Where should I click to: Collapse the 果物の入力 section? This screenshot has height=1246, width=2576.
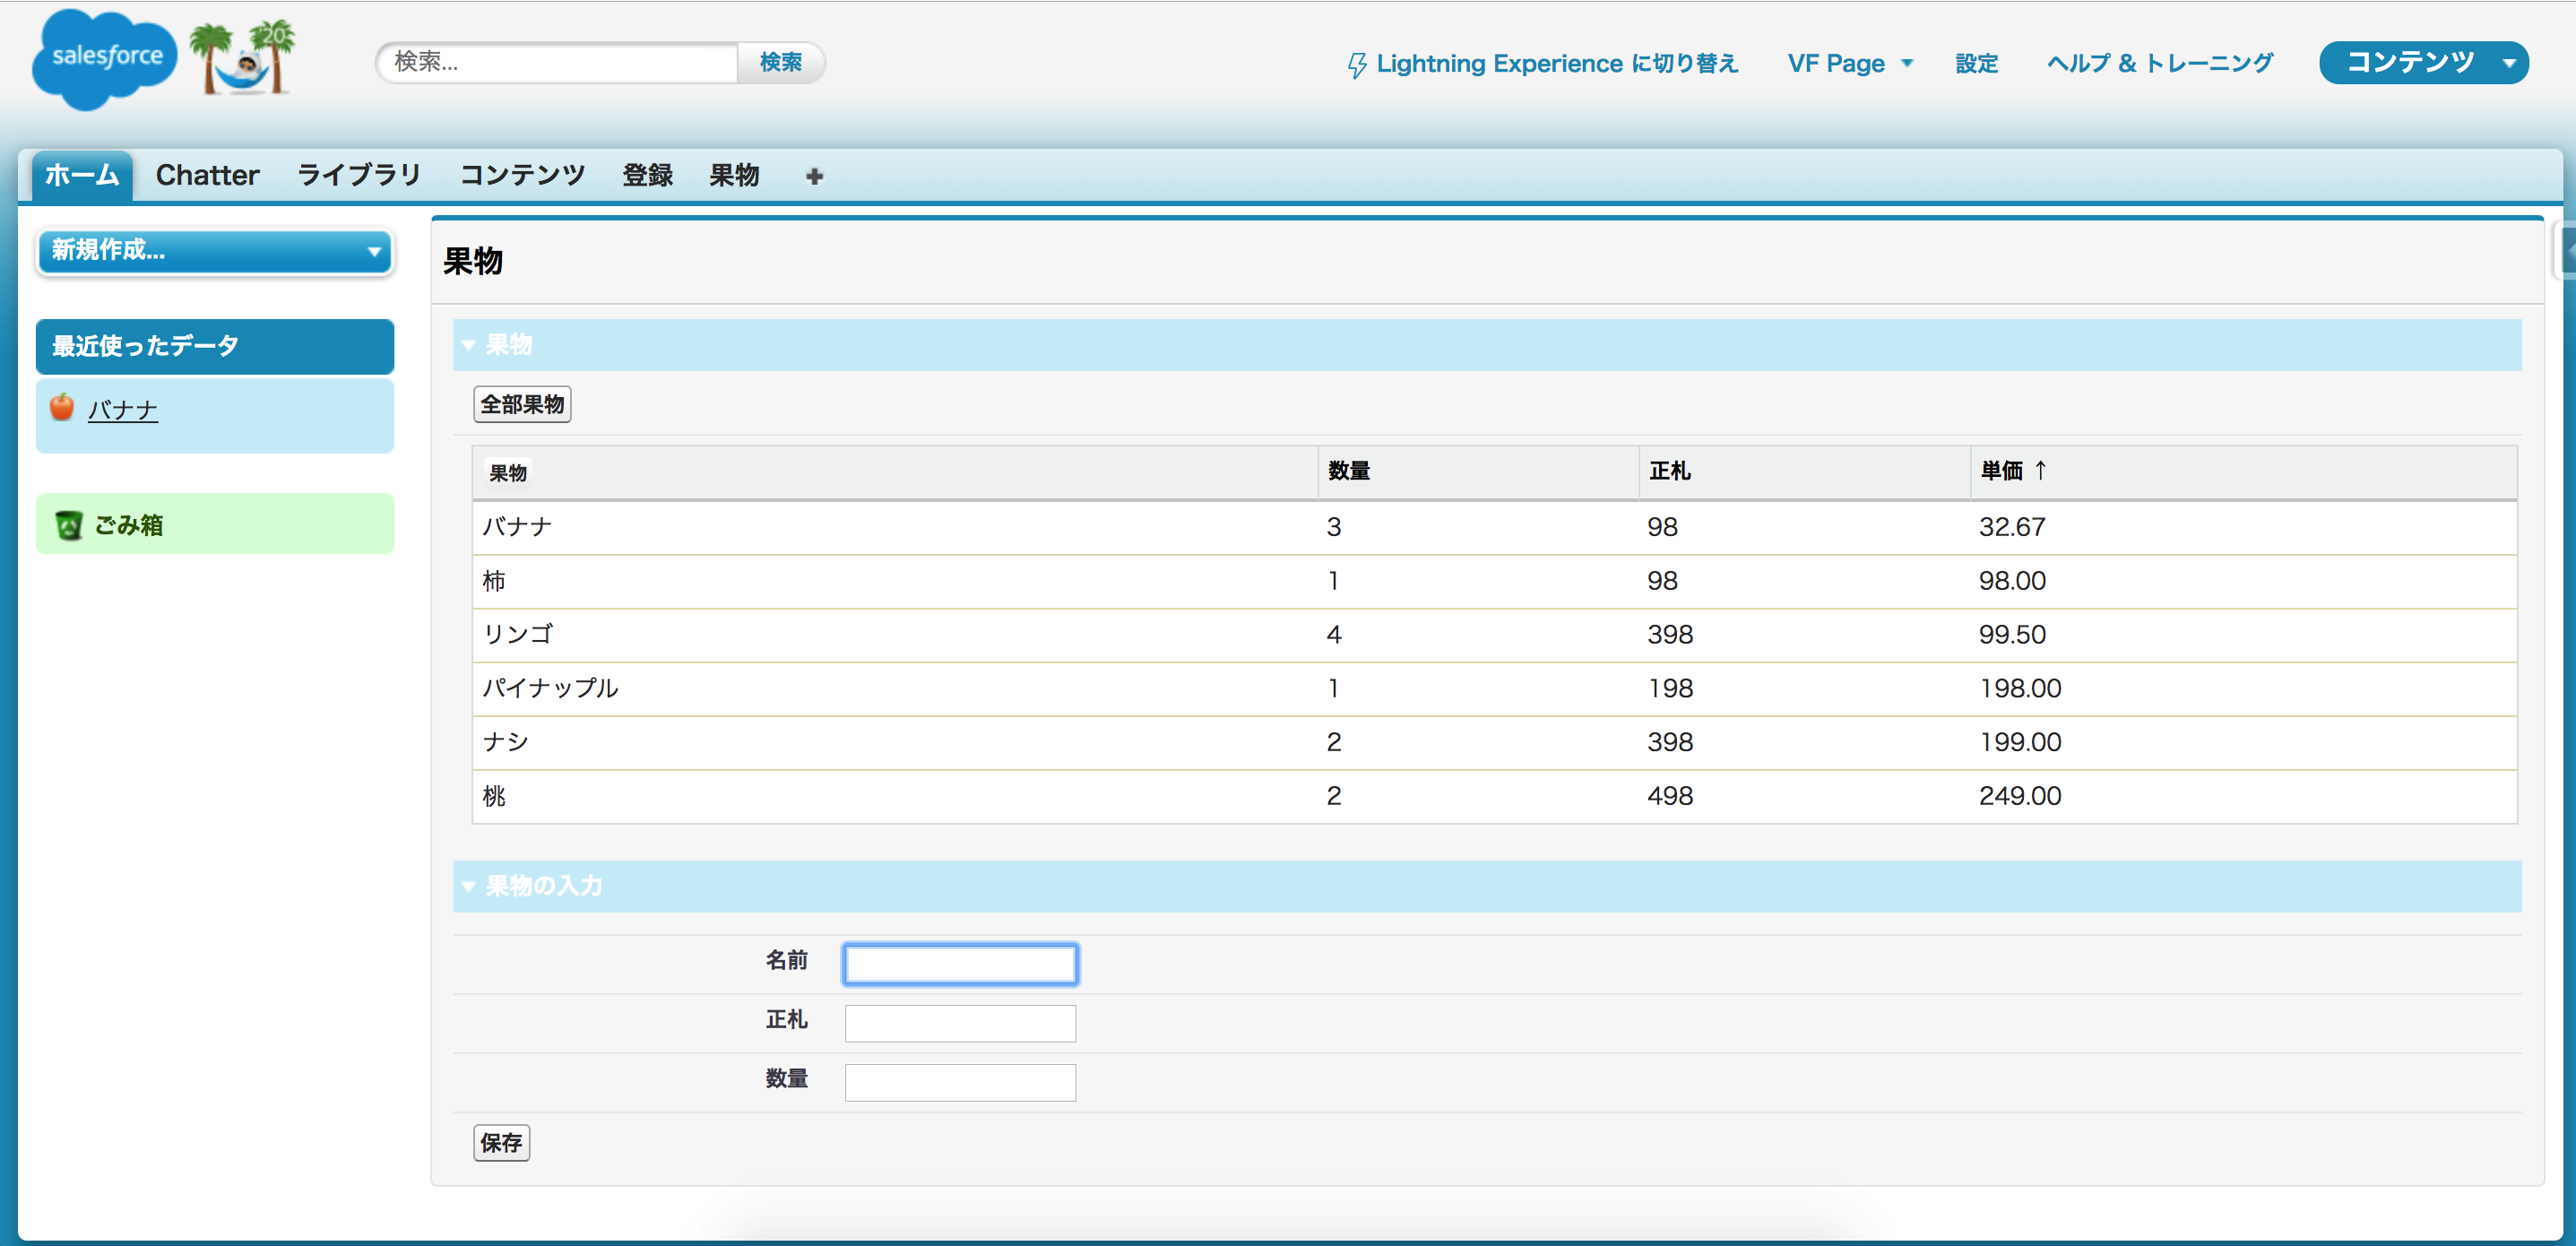[x=468, y=886]
